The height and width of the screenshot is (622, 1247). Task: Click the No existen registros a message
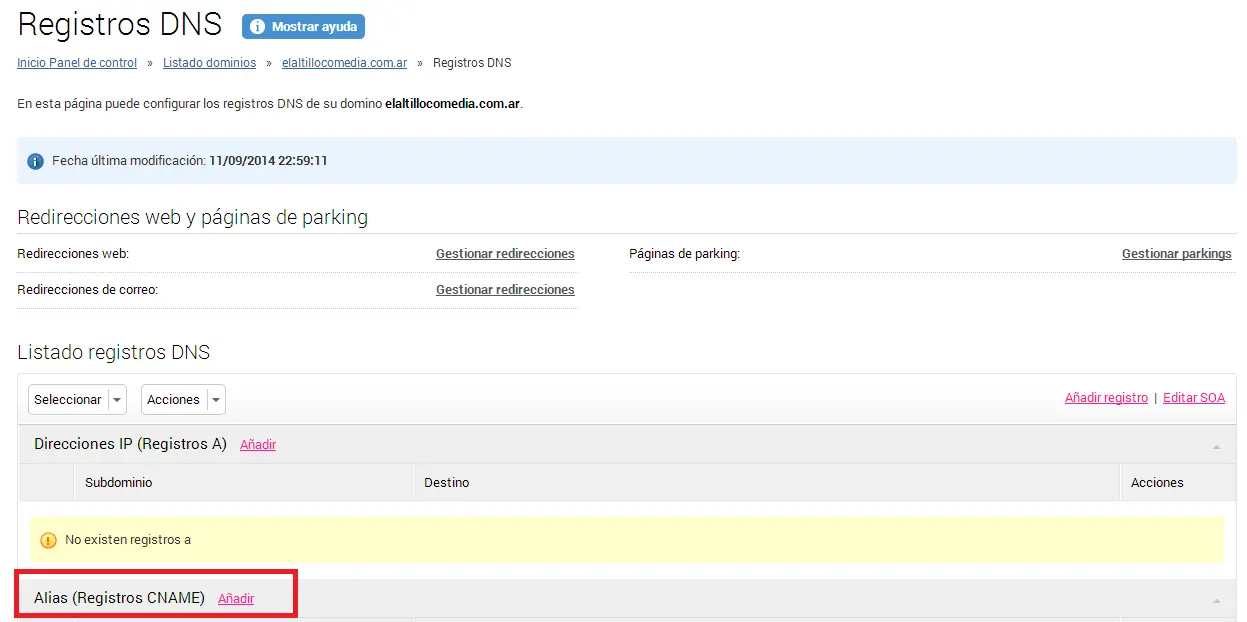[x=128, y=540]
